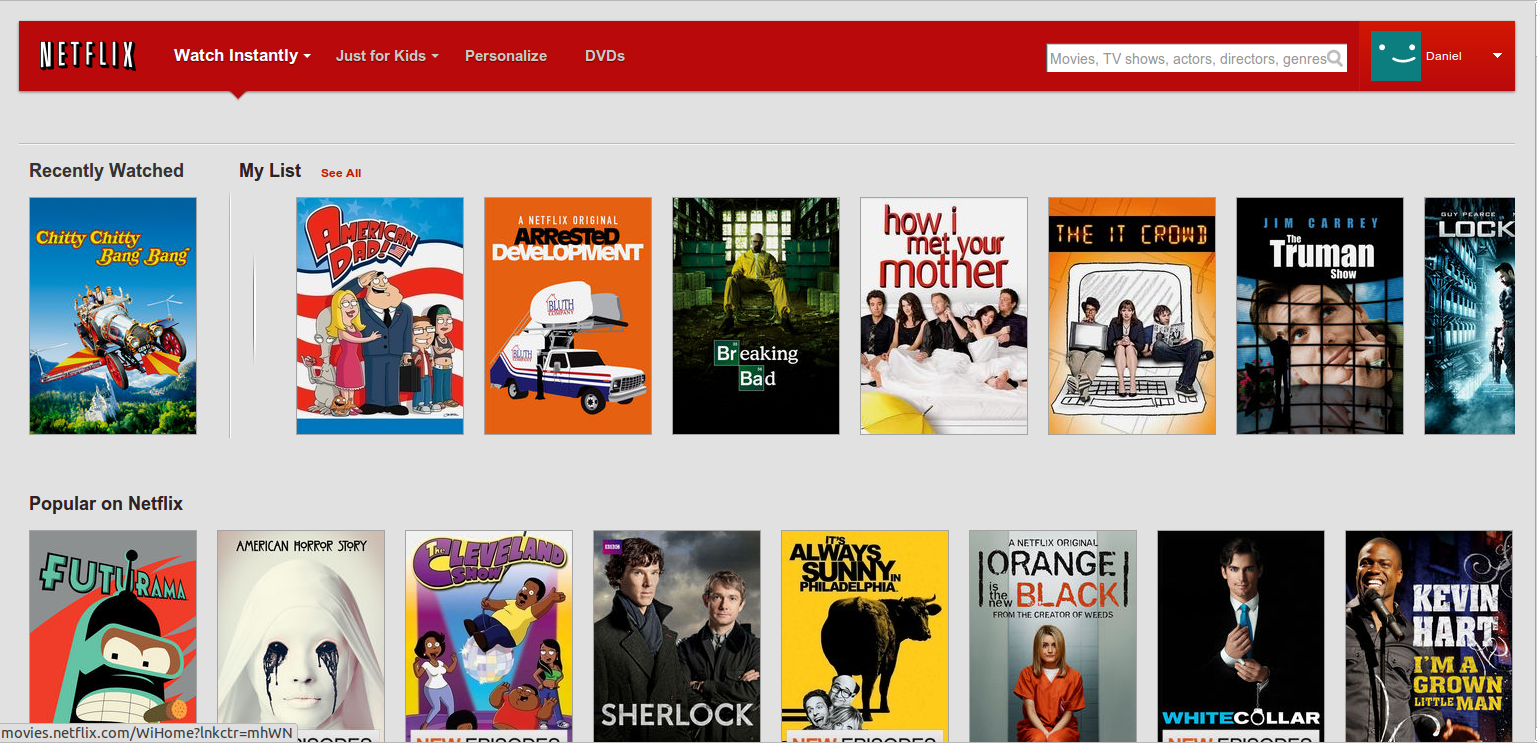Click Daniel's teal smiley profile avatar
The height and width of the screenshot is (743, 1537).
click(x=1396, y=56)
